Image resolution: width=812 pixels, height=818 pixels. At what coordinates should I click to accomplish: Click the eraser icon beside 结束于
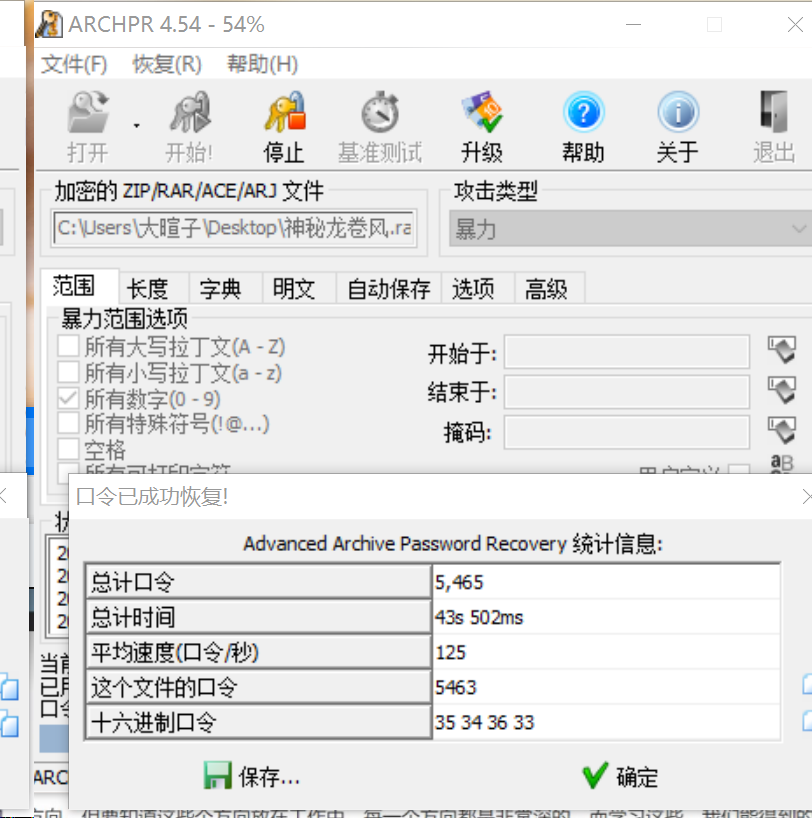point(782,390)
